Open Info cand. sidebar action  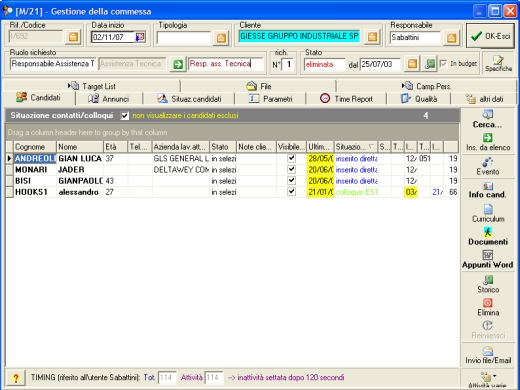(487, 190)
